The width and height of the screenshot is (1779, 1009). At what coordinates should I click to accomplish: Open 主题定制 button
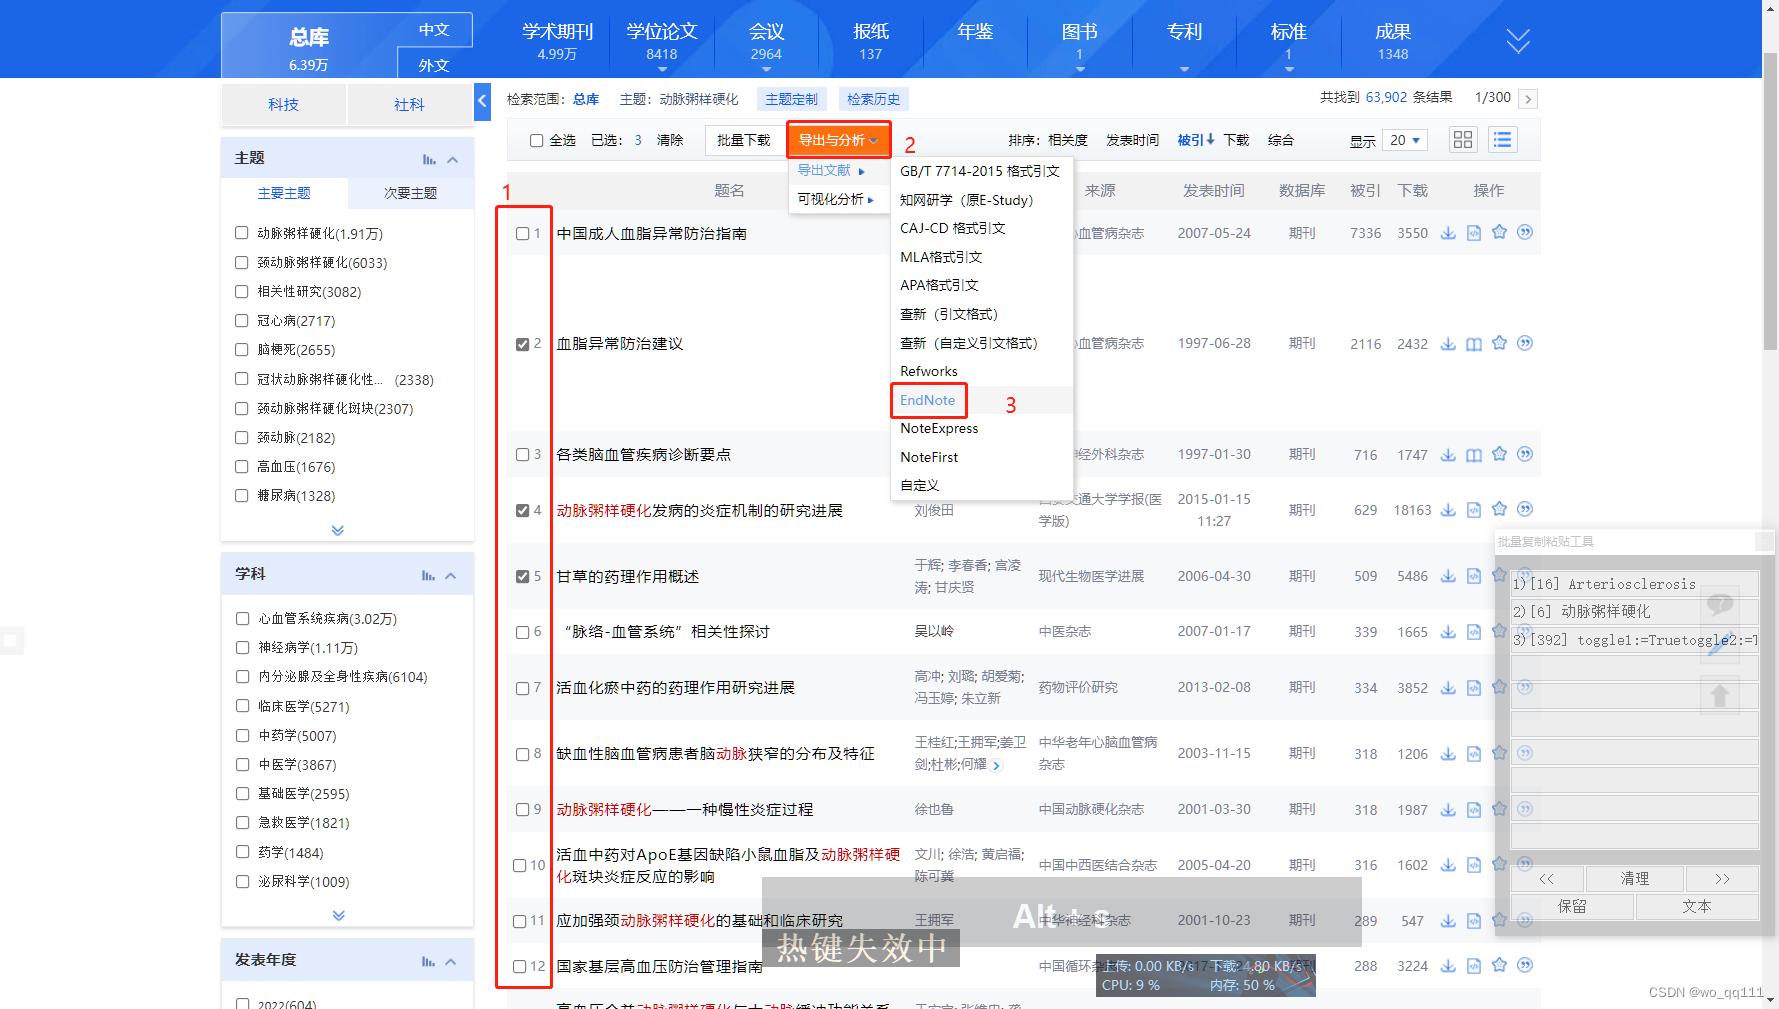pos(791,99)
